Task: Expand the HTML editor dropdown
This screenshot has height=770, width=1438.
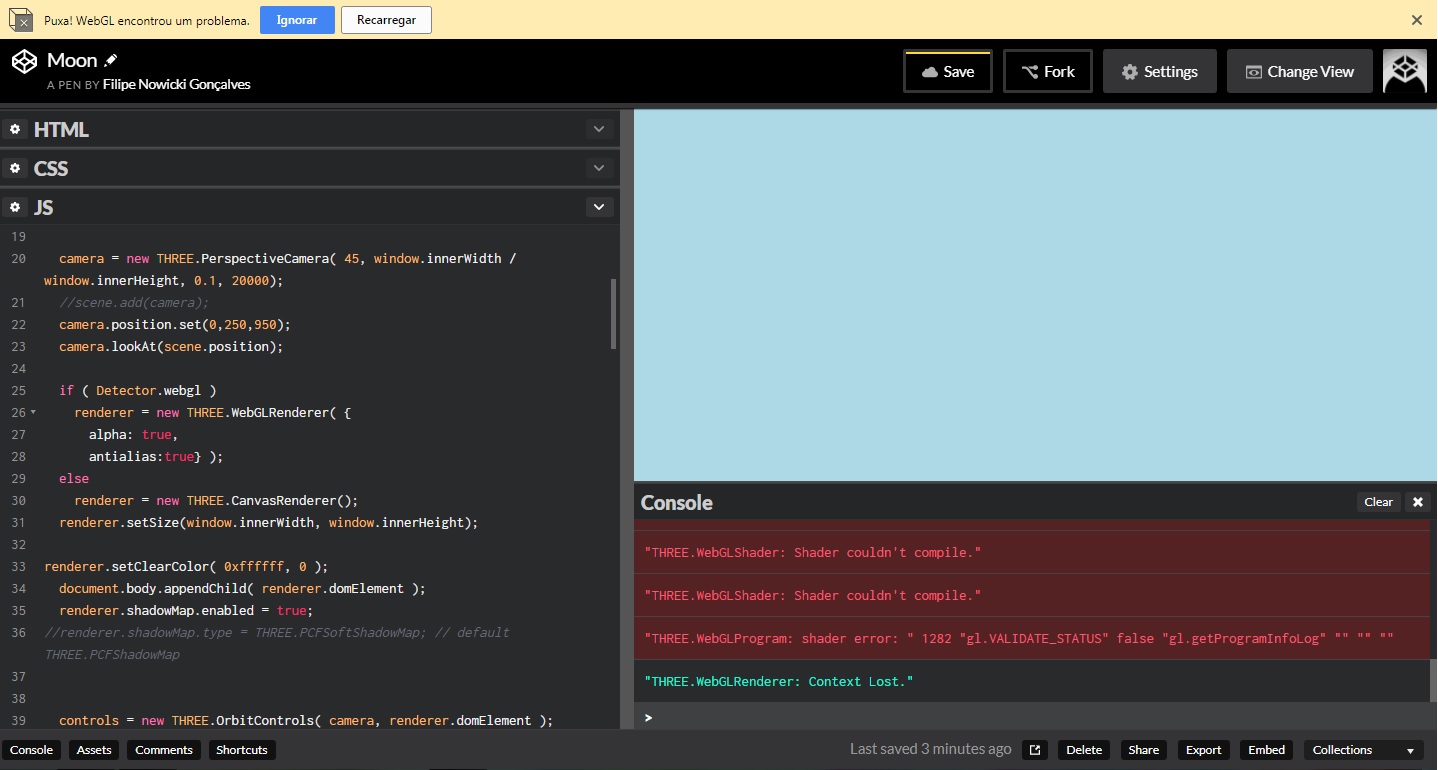Action: 598,129
